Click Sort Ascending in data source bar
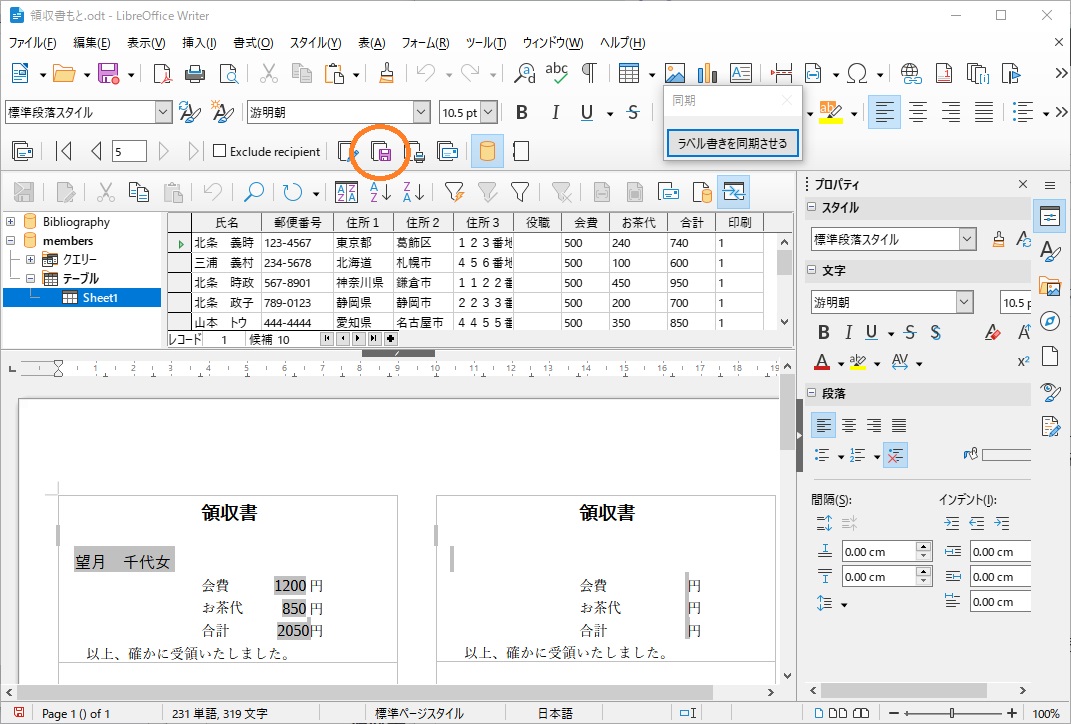1071x724 pixels. [380, 193]
